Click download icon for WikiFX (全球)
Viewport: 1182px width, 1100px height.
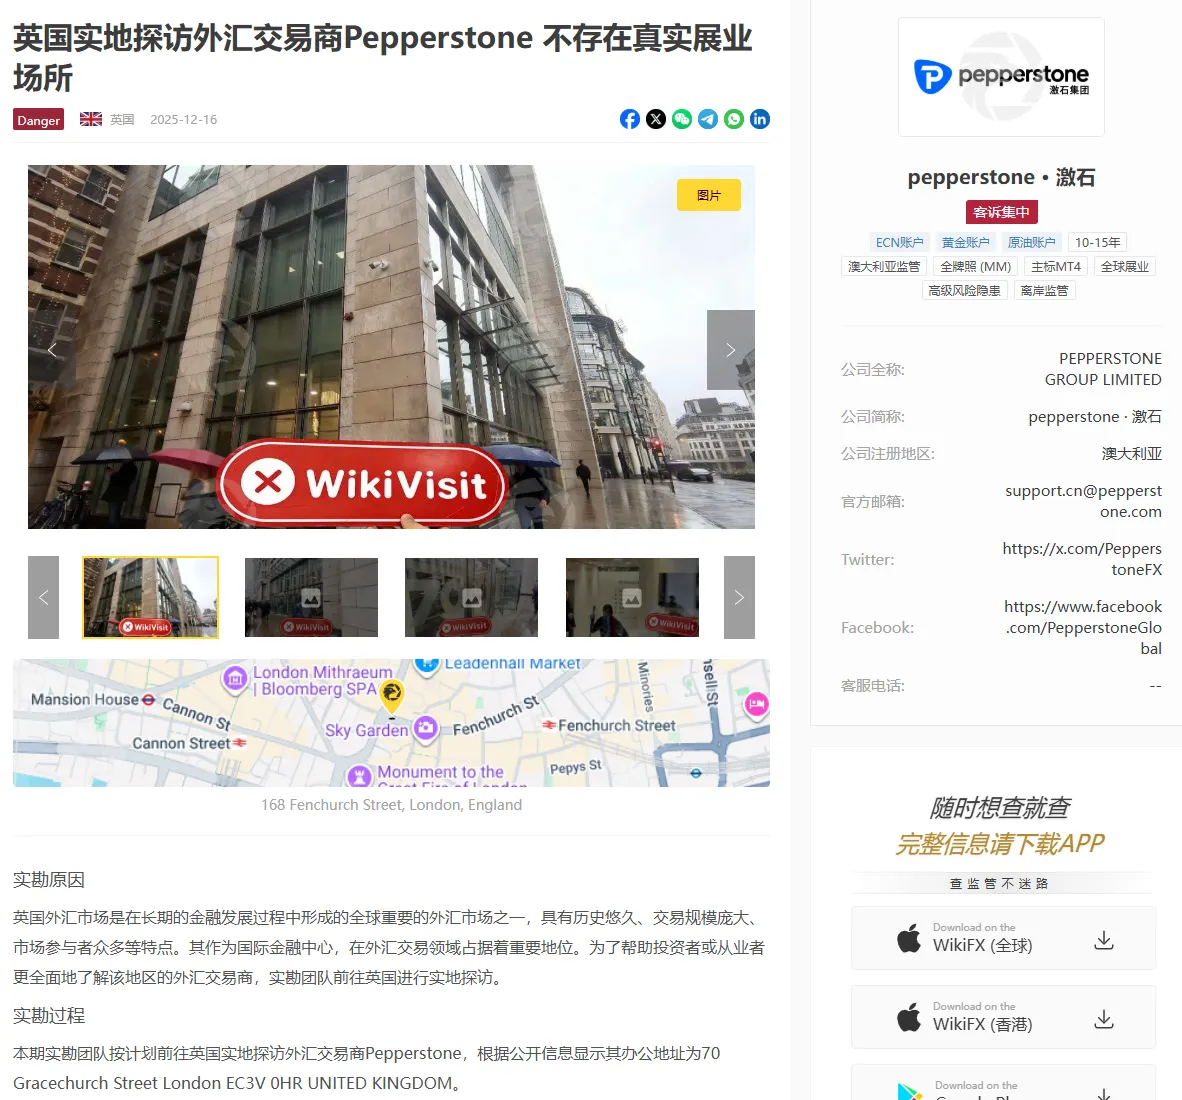tap(1104, 939)
